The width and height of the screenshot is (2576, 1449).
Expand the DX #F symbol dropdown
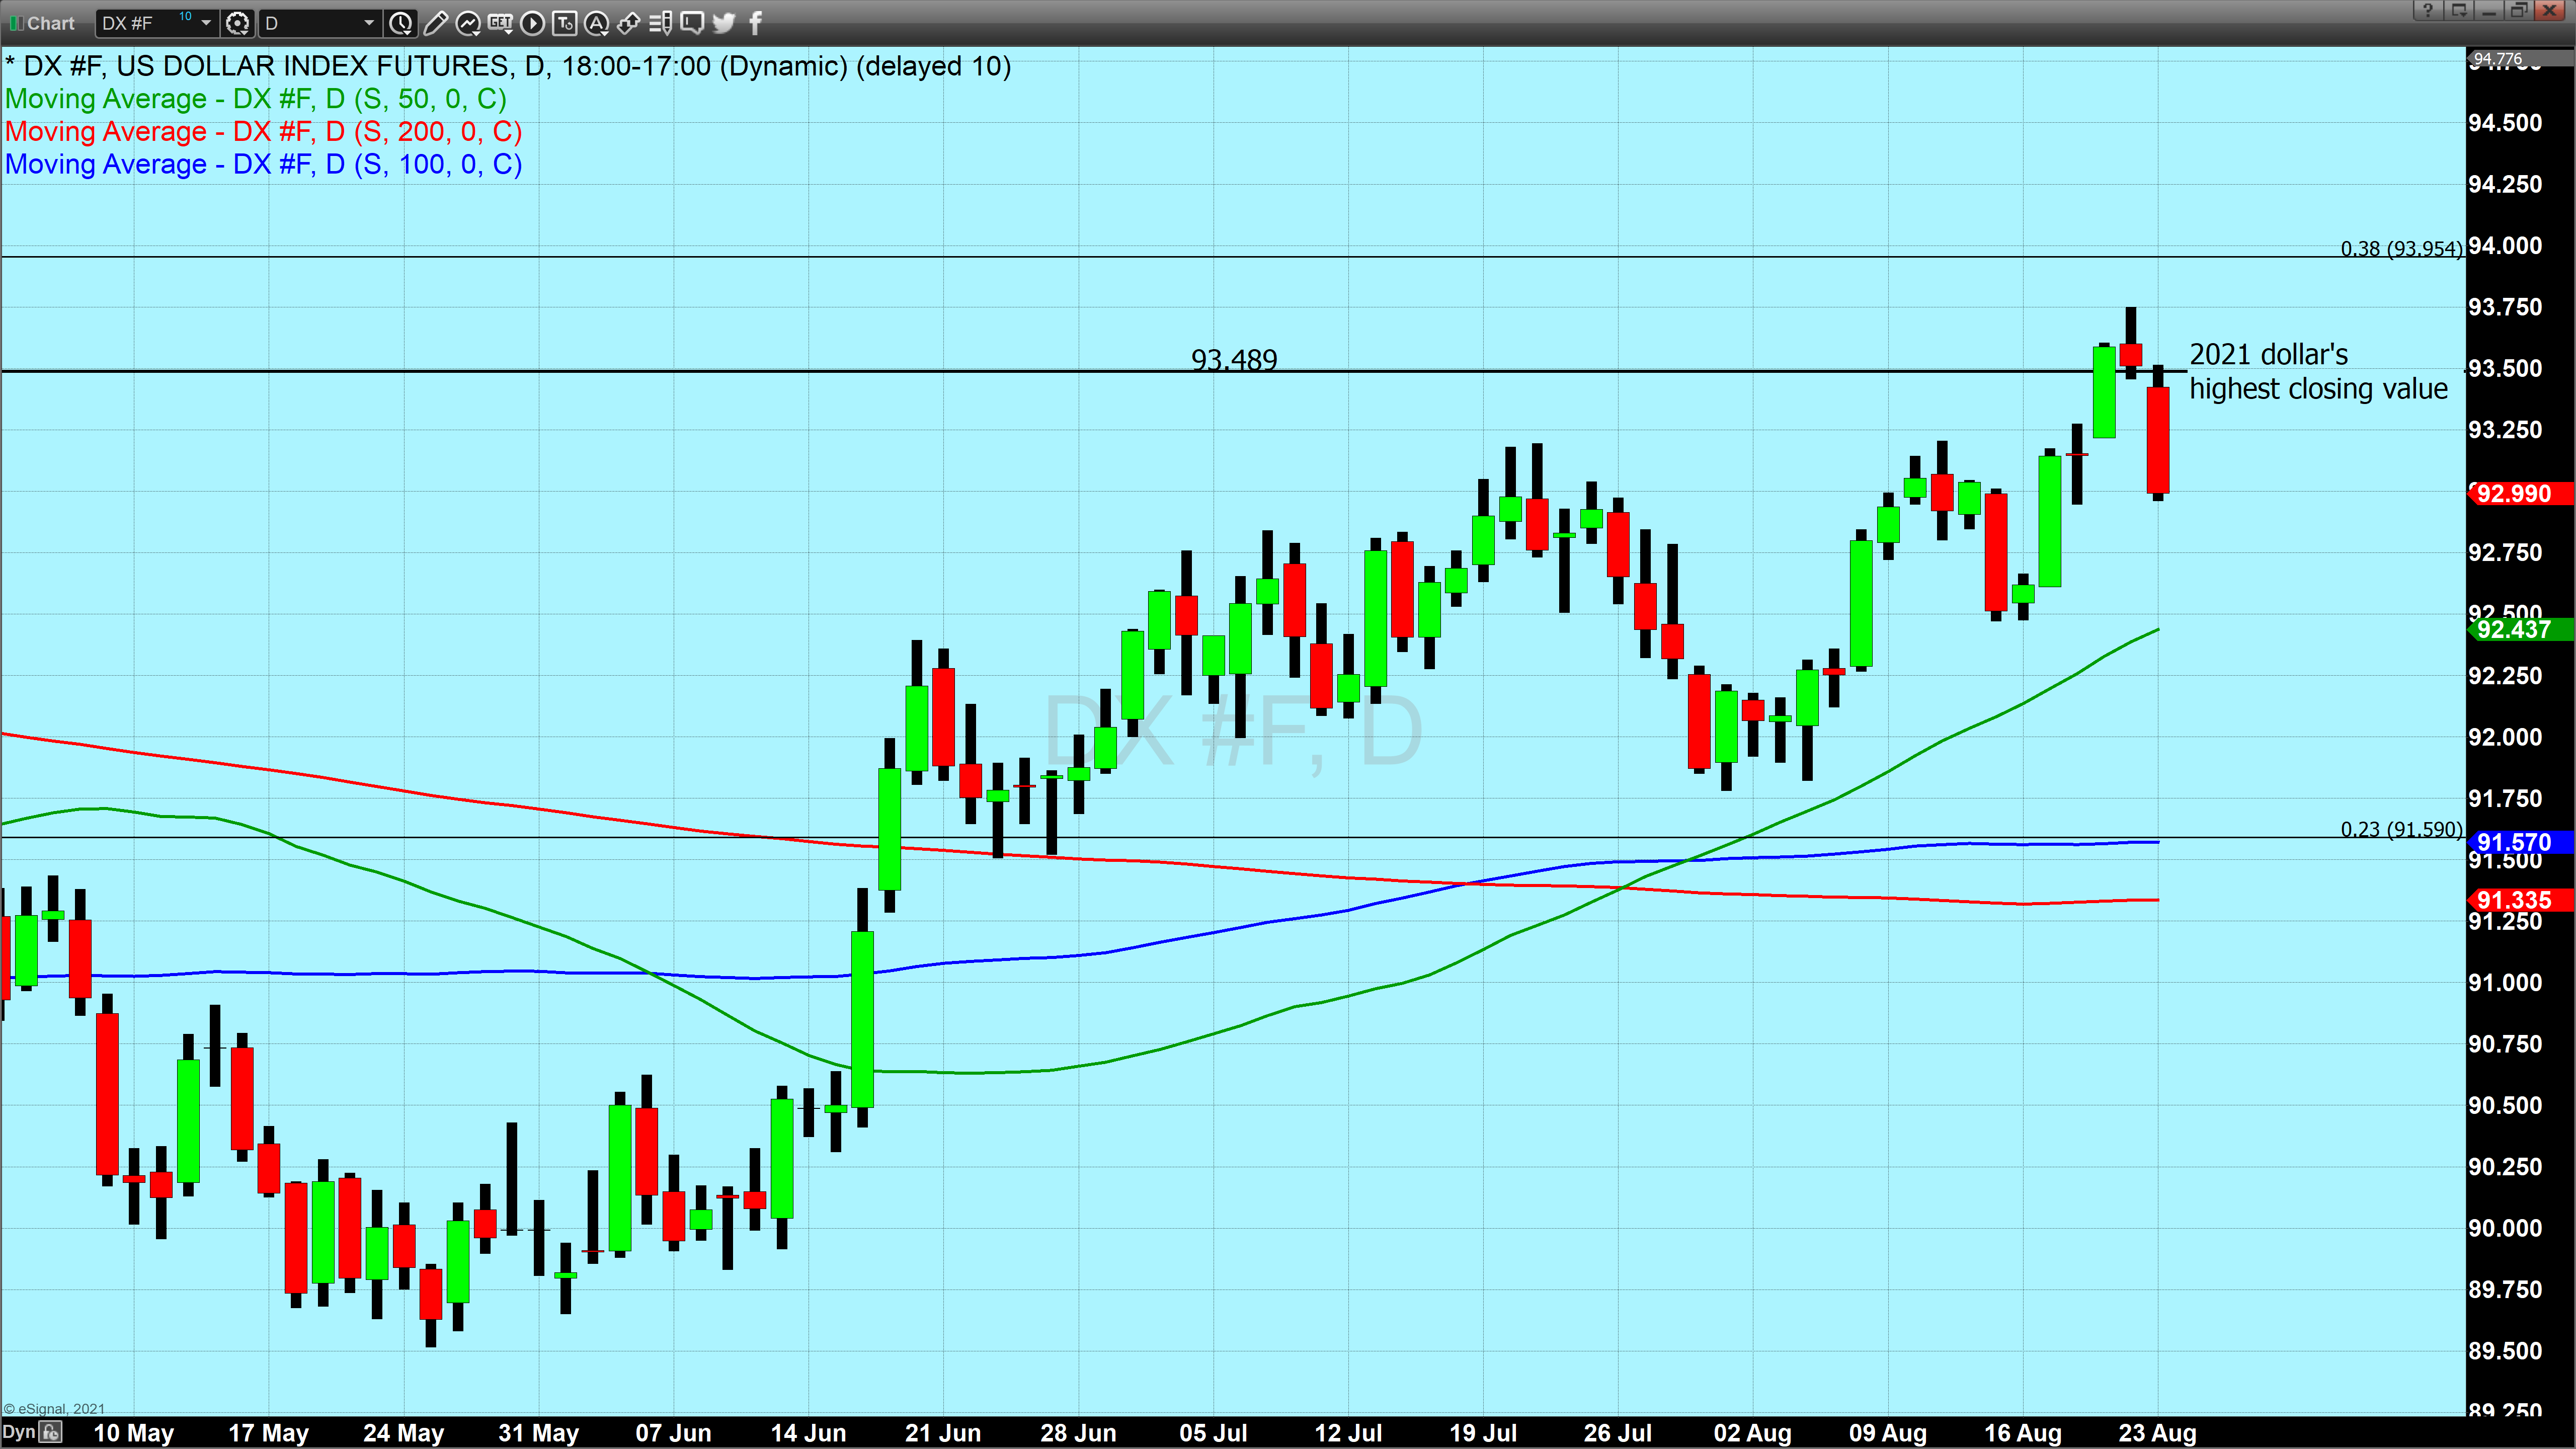(x=206, y=22)
